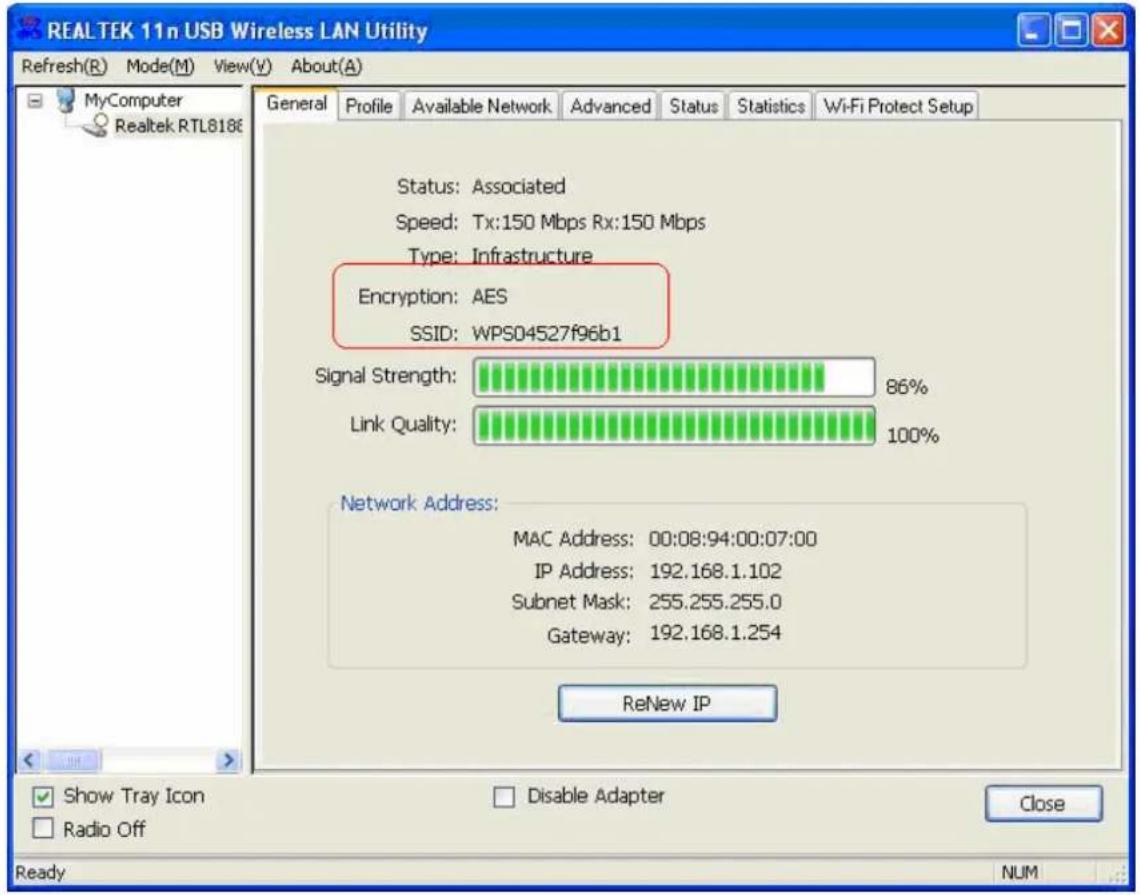1140x895 pixels.
Task: Minimize the Wireless LAN Utility window
Action: 1032,31
